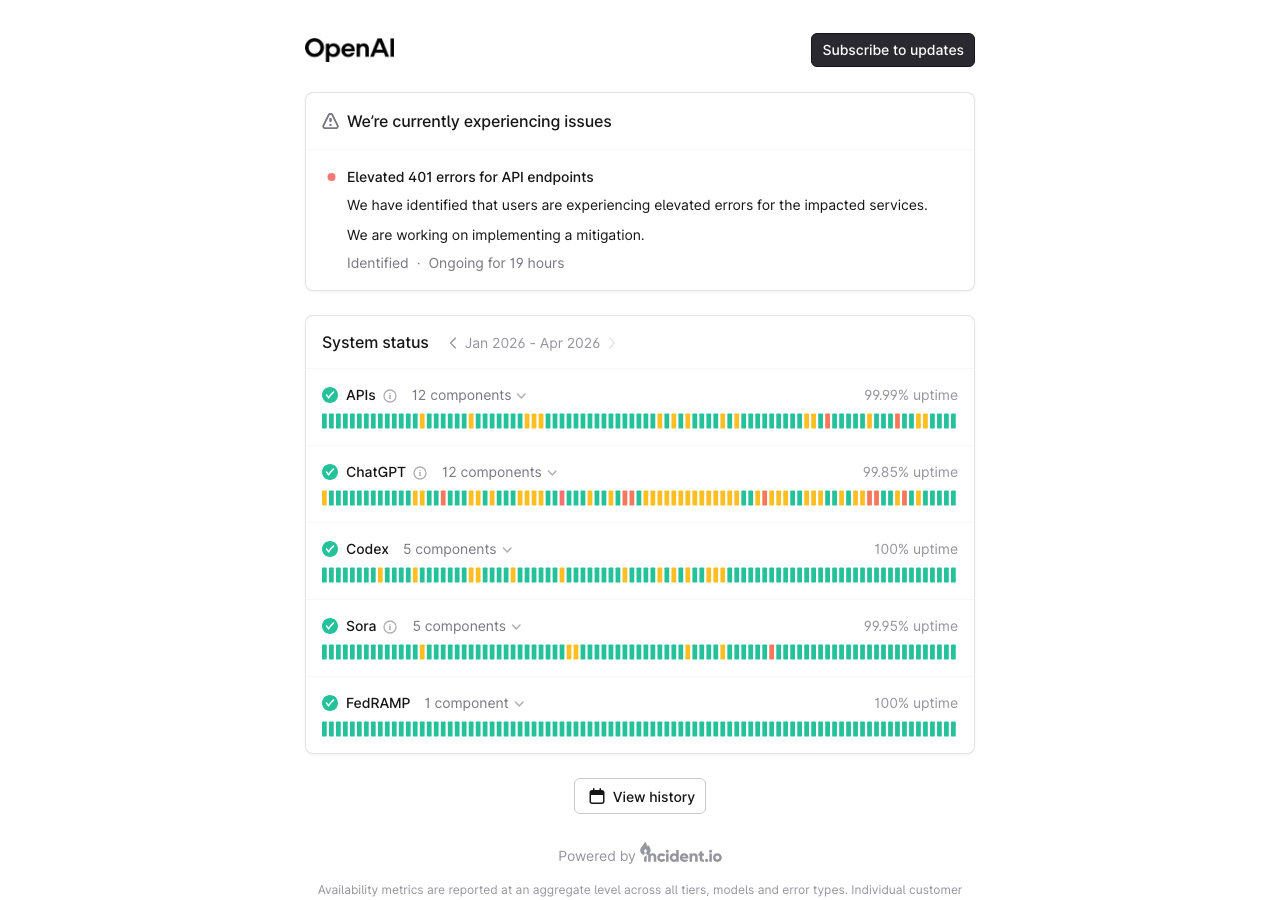This screenshot has height=900, width=1280.
Task: Click last bar in ChatGPT uptime chart
Action: 953,498
